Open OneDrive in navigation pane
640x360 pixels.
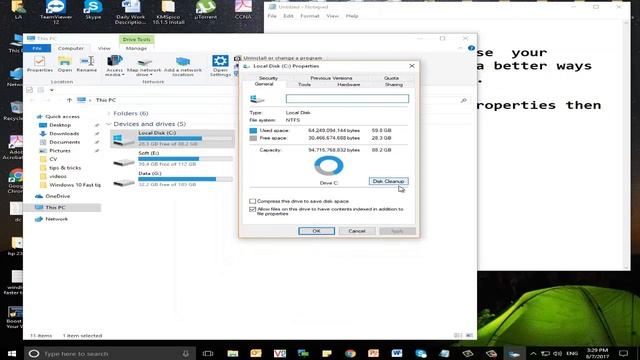(x=57, y=196)
